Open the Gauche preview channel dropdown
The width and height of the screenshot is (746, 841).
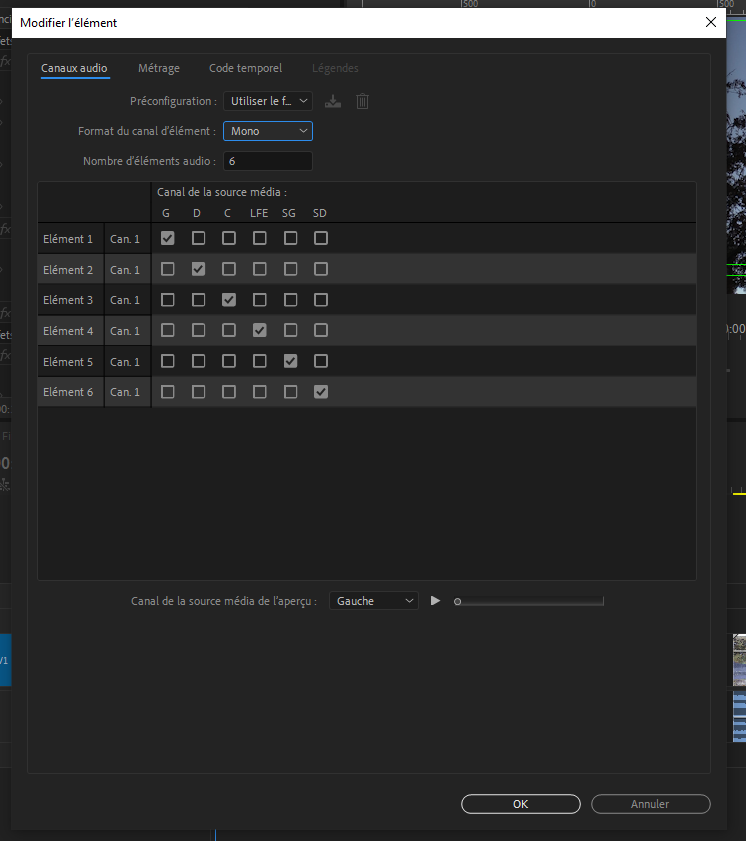373,601
